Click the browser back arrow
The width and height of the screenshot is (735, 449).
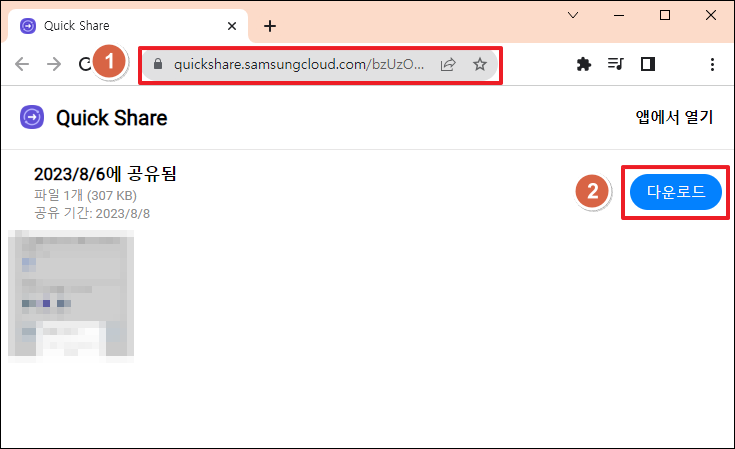tap(22, 64)
